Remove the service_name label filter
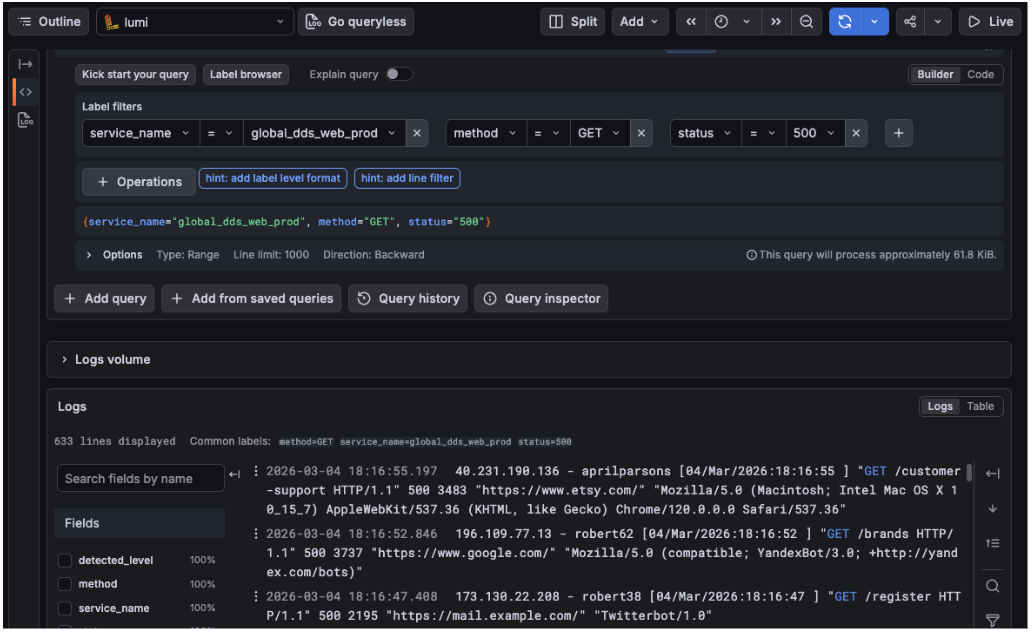This screenshot has width=1032, height=633. pos(417,133)
